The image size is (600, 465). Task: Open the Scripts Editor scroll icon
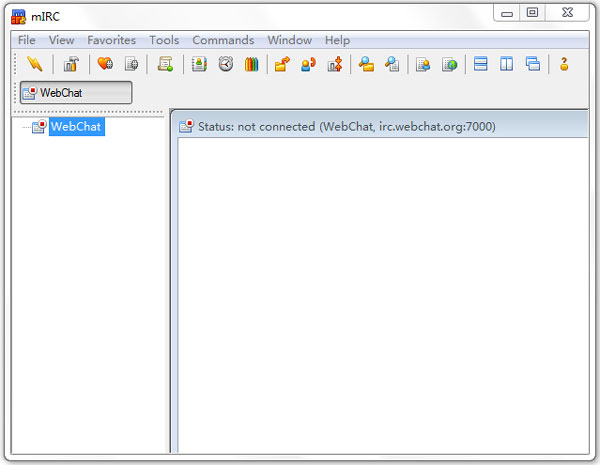[165, 65]
